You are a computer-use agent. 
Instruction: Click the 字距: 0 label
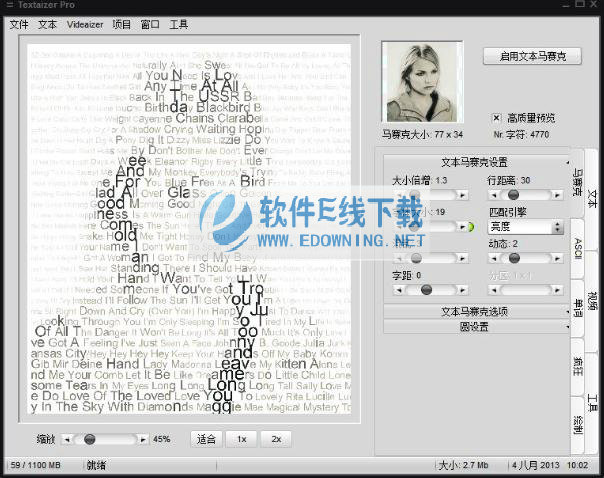(406, 275)
